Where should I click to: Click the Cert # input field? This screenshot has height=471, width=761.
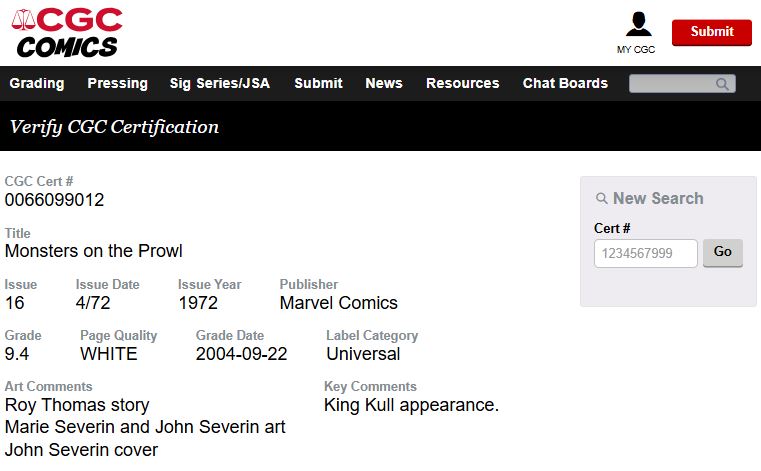(x=645, y=254)
